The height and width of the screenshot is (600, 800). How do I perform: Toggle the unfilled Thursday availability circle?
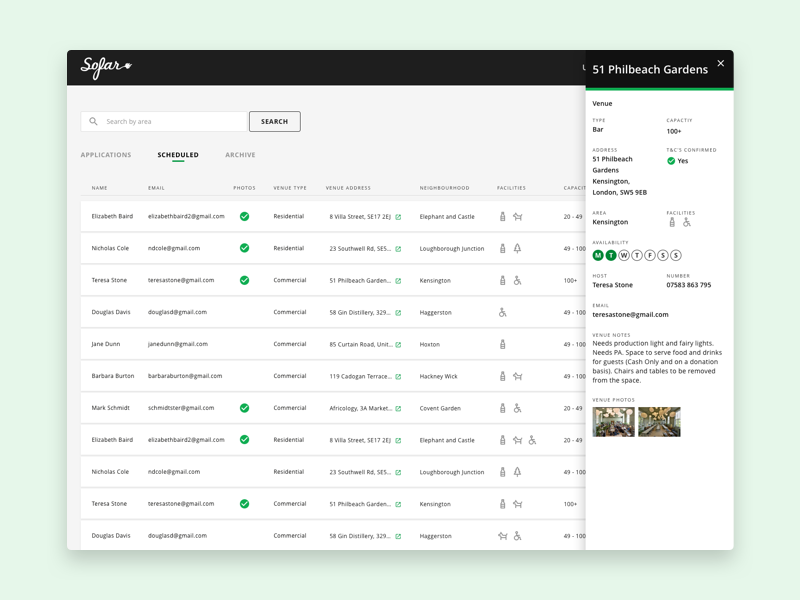pos(637,255)
